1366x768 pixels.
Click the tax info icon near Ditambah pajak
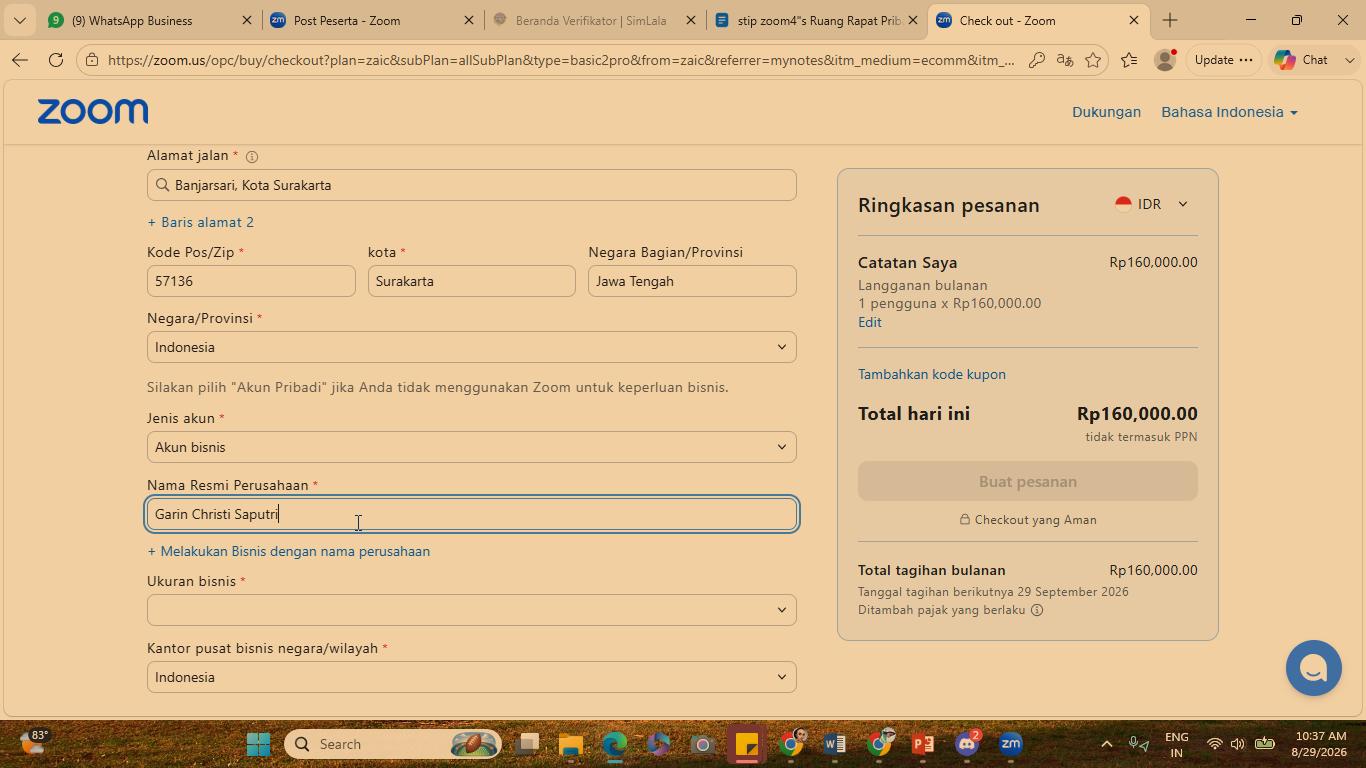click(x=1037, y=610)
